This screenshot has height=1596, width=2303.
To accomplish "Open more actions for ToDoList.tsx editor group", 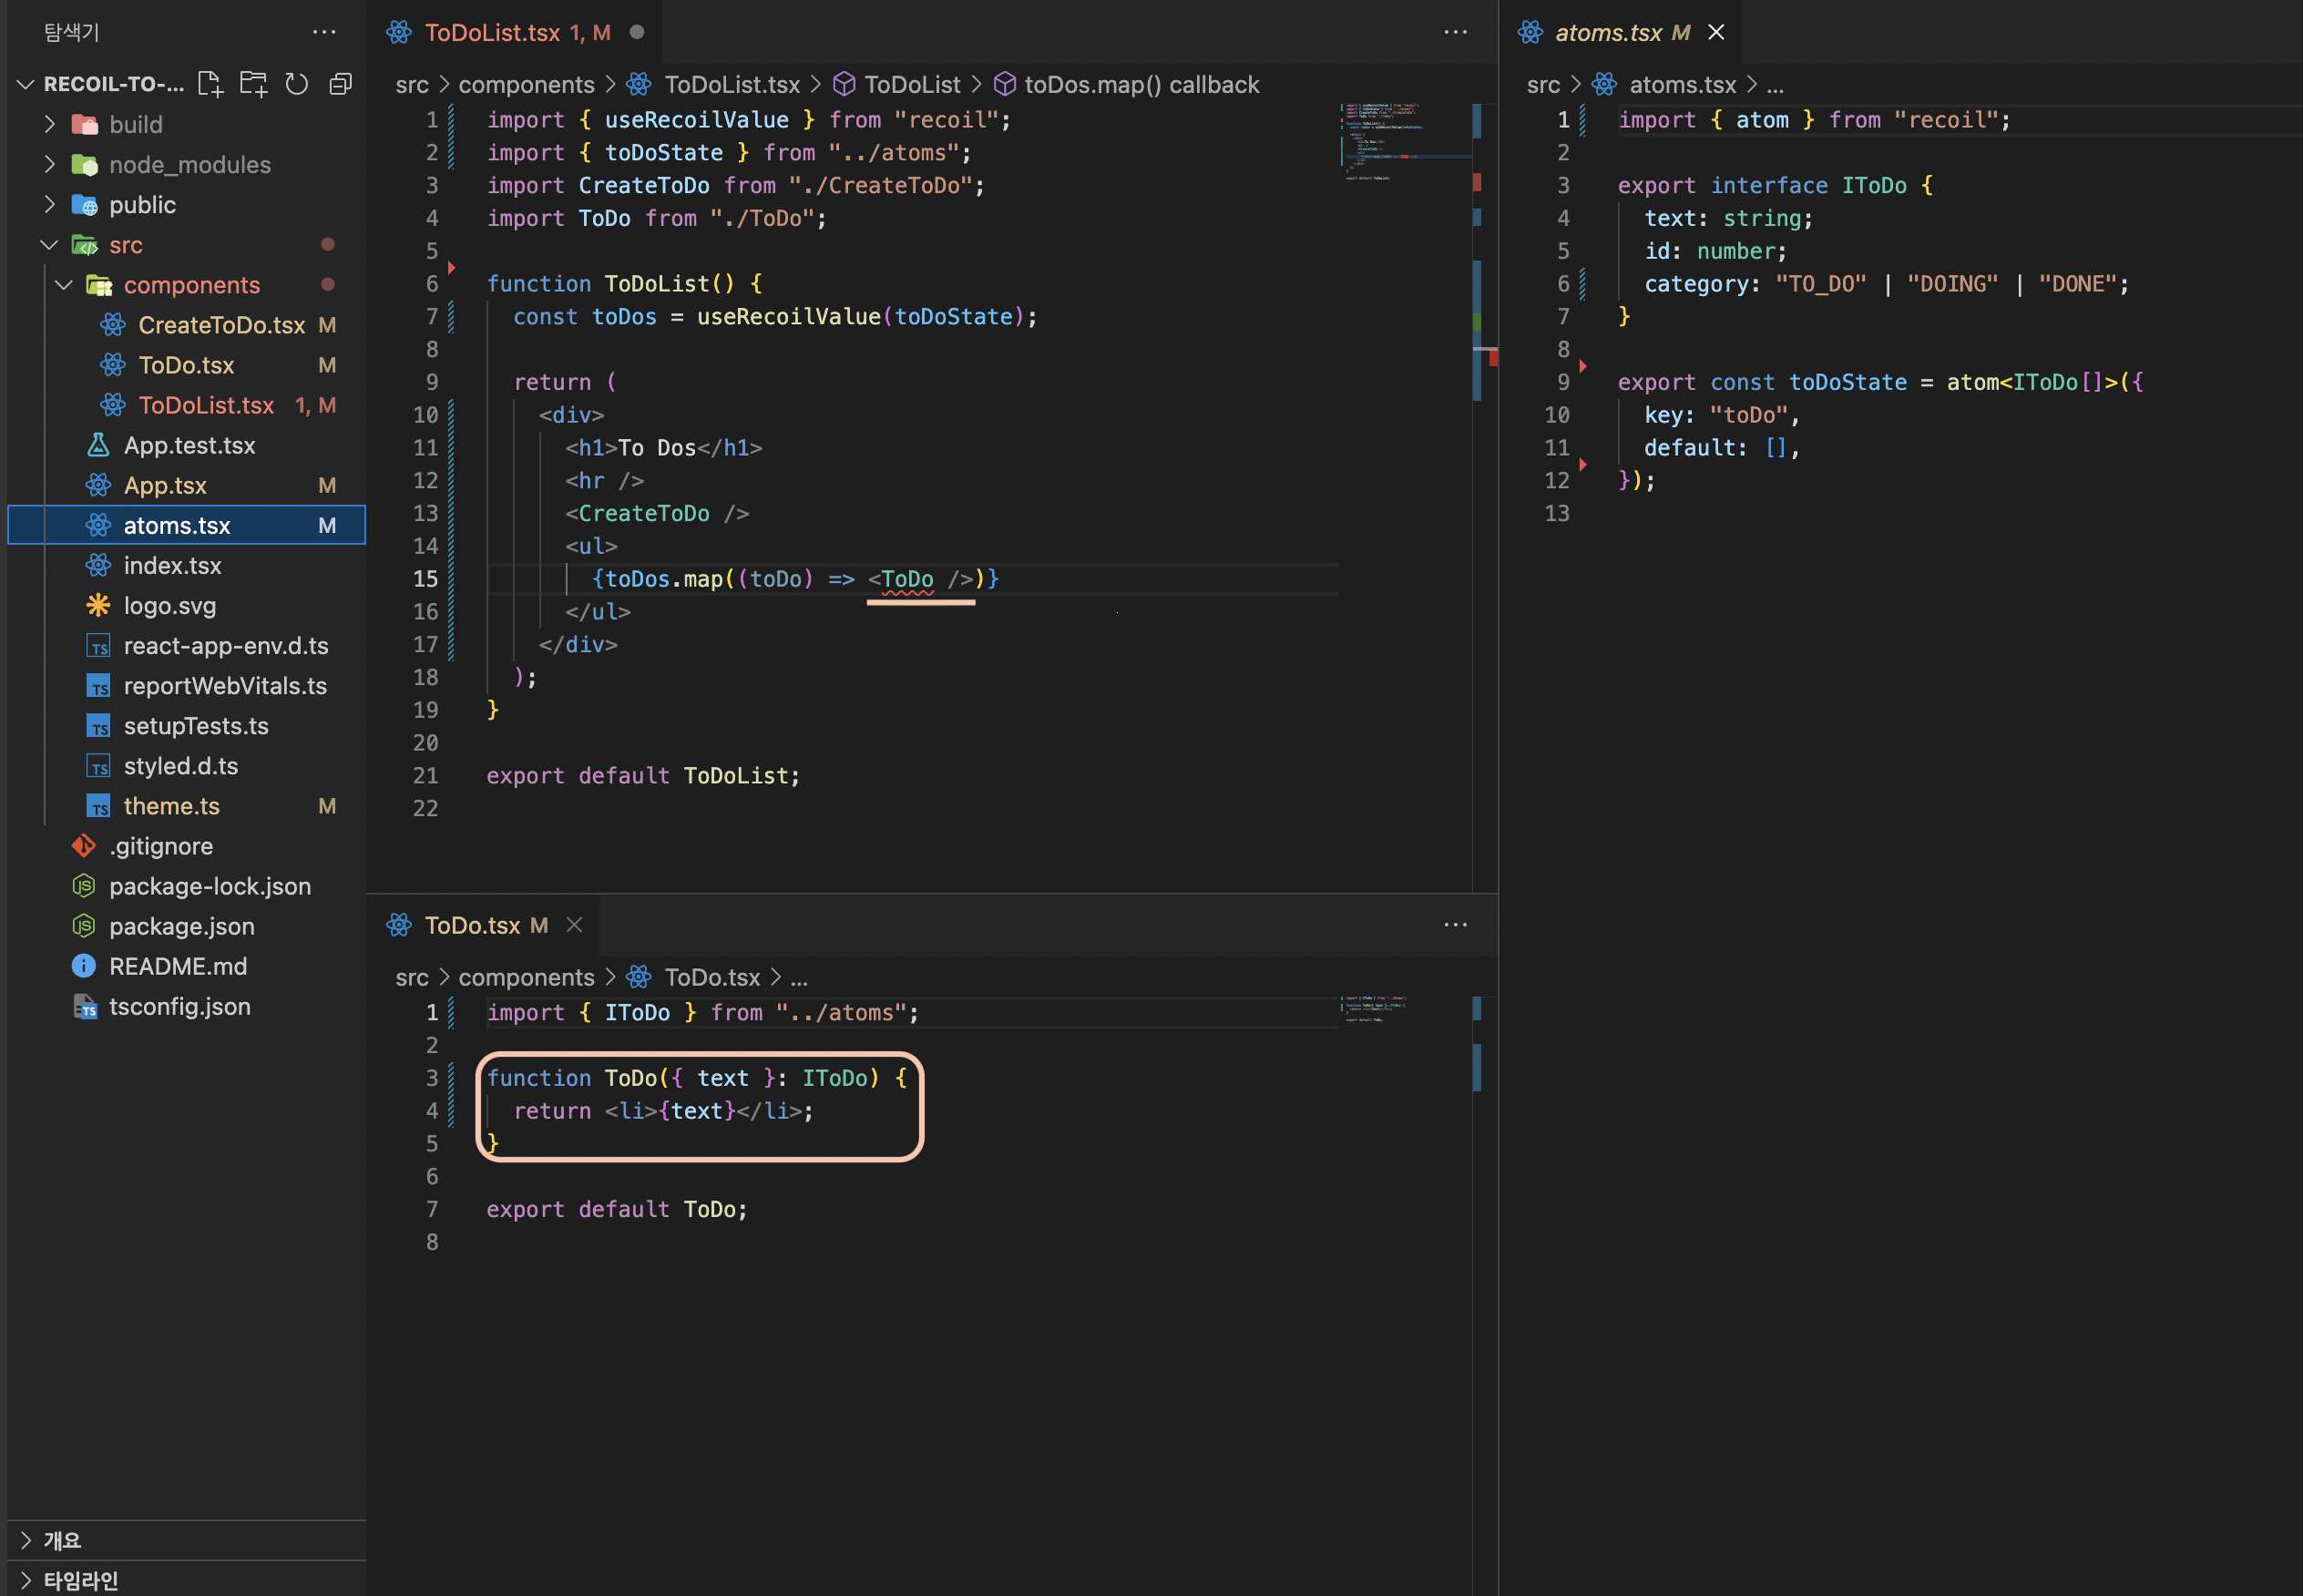I will click(x=1455, y=32).
